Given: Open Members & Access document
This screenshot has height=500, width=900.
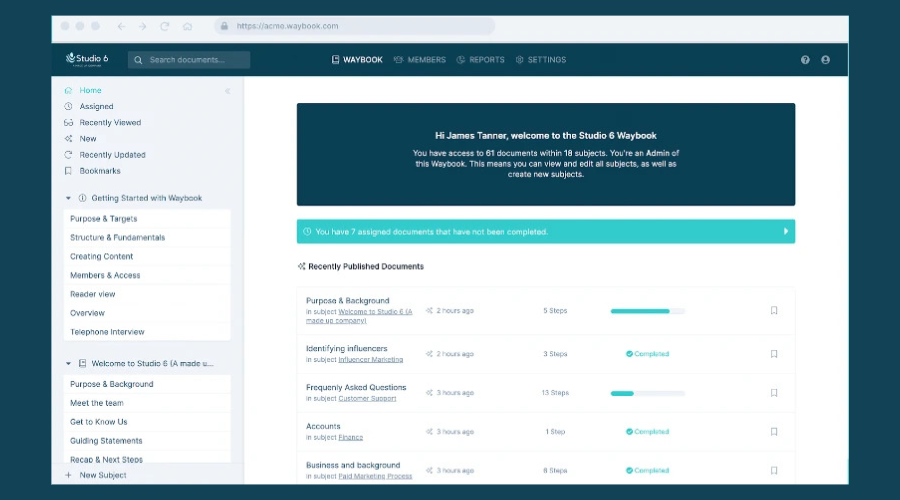Looking at the screenshot, I should [147, 276].
